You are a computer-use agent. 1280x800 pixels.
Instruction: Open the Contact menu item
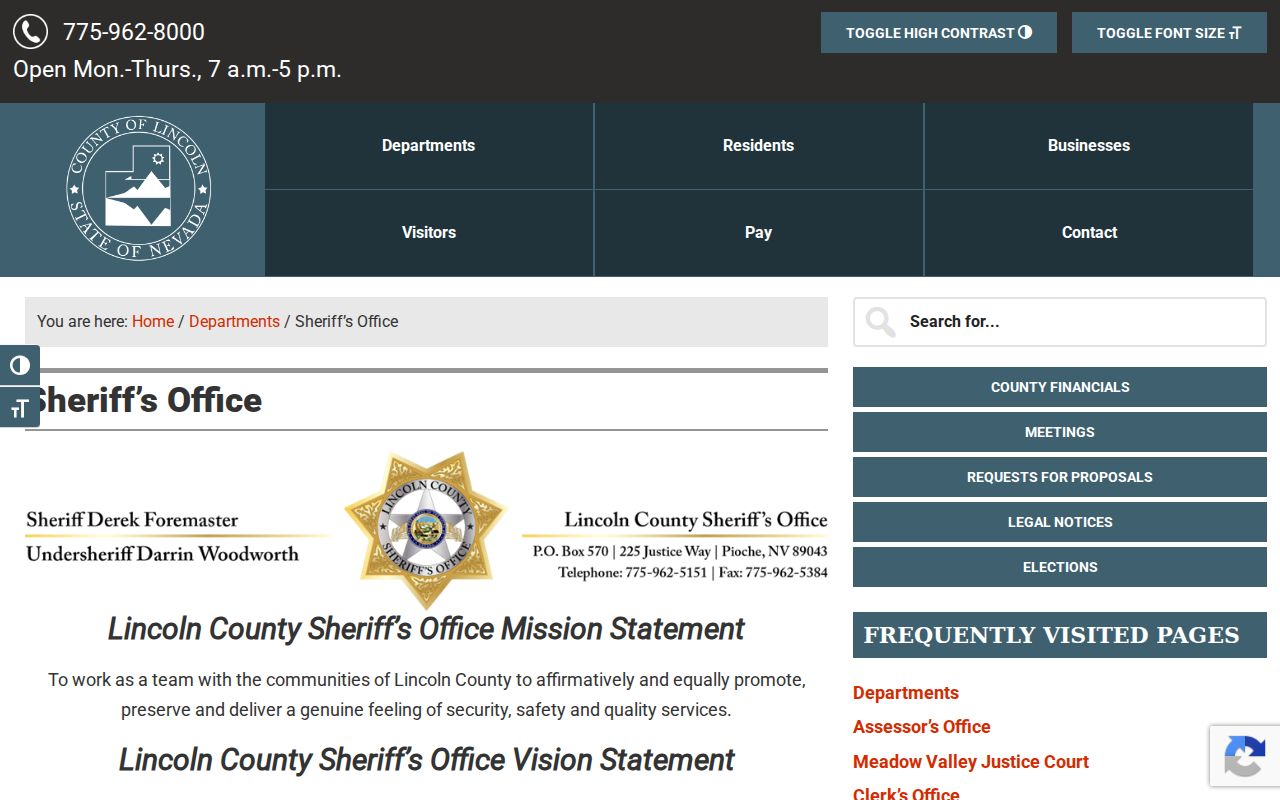click(x=1089, y=233)
